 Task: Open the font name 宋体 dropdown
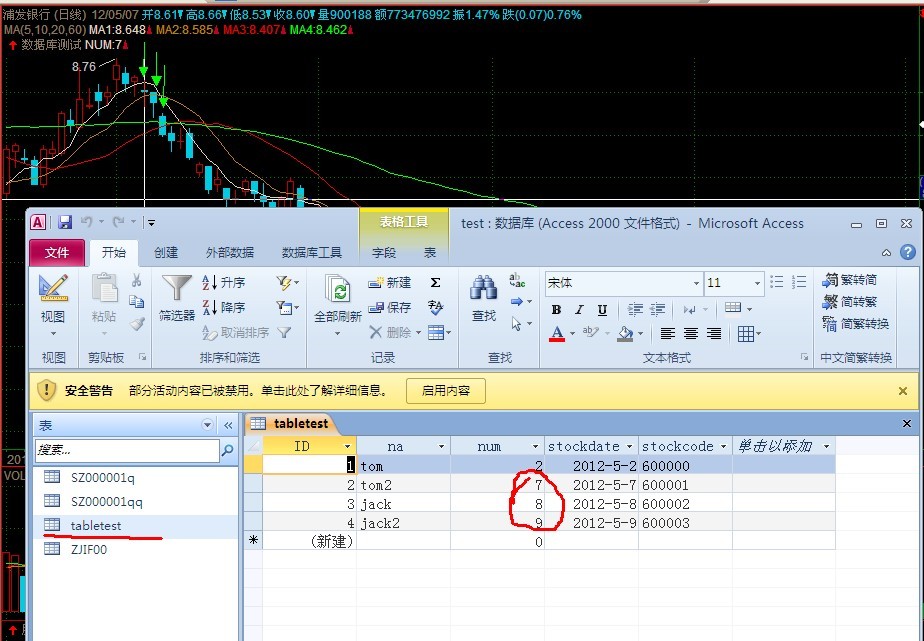click(x=697, y=283)
